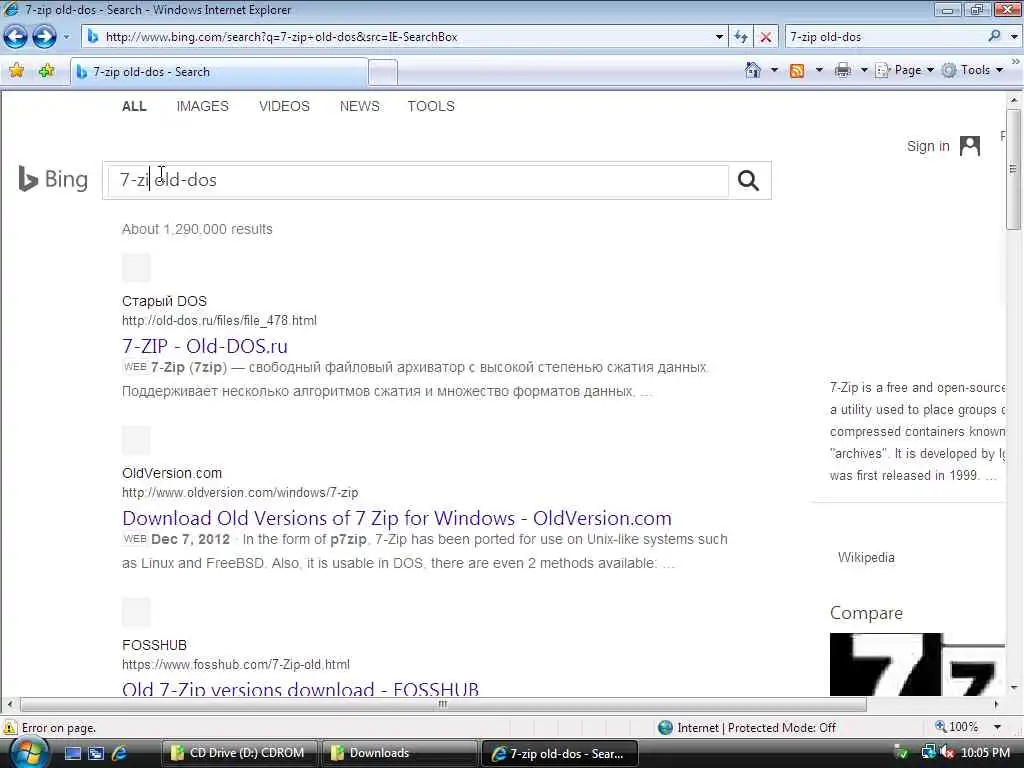This screenshot has height=768, width=1024.
Task: Go forward with the Forward arrow button
Action: [x=44, y=37]
